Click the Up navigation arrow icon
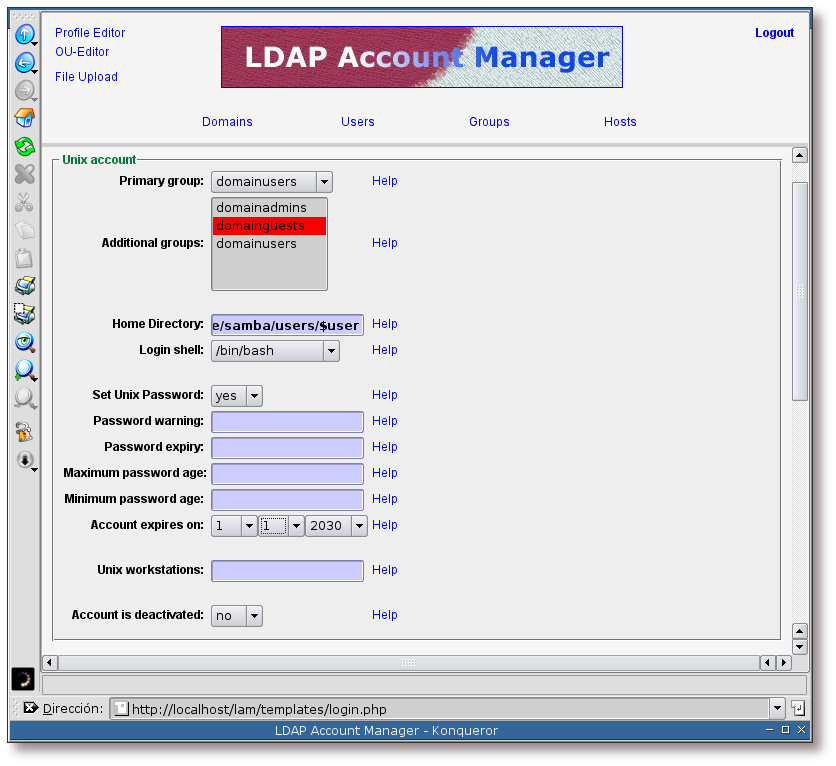Screen dimensions: 836x766 point(24,35)
